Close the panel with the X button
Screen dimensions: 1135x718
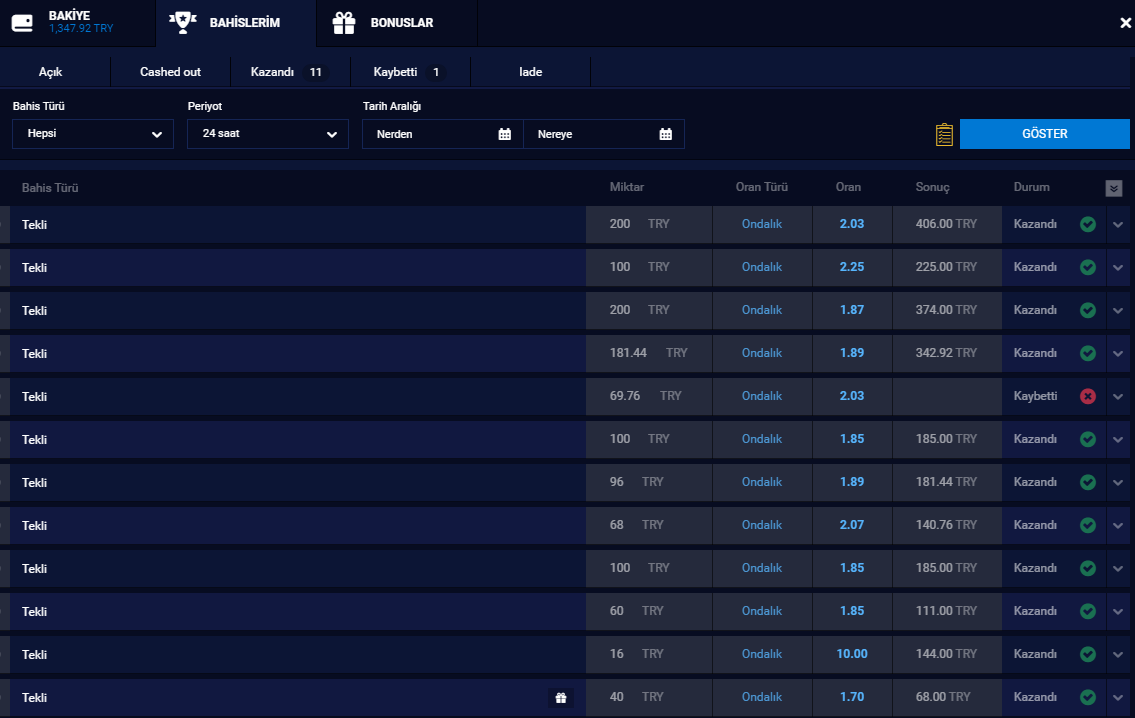click(1125, 23)
